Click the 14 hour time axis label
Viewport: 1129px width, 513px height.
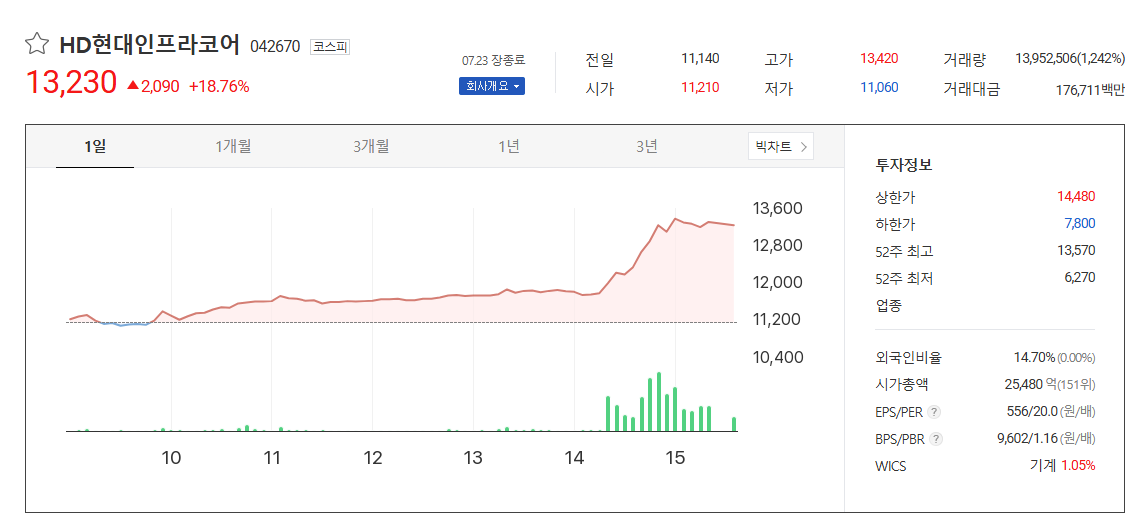574,458
